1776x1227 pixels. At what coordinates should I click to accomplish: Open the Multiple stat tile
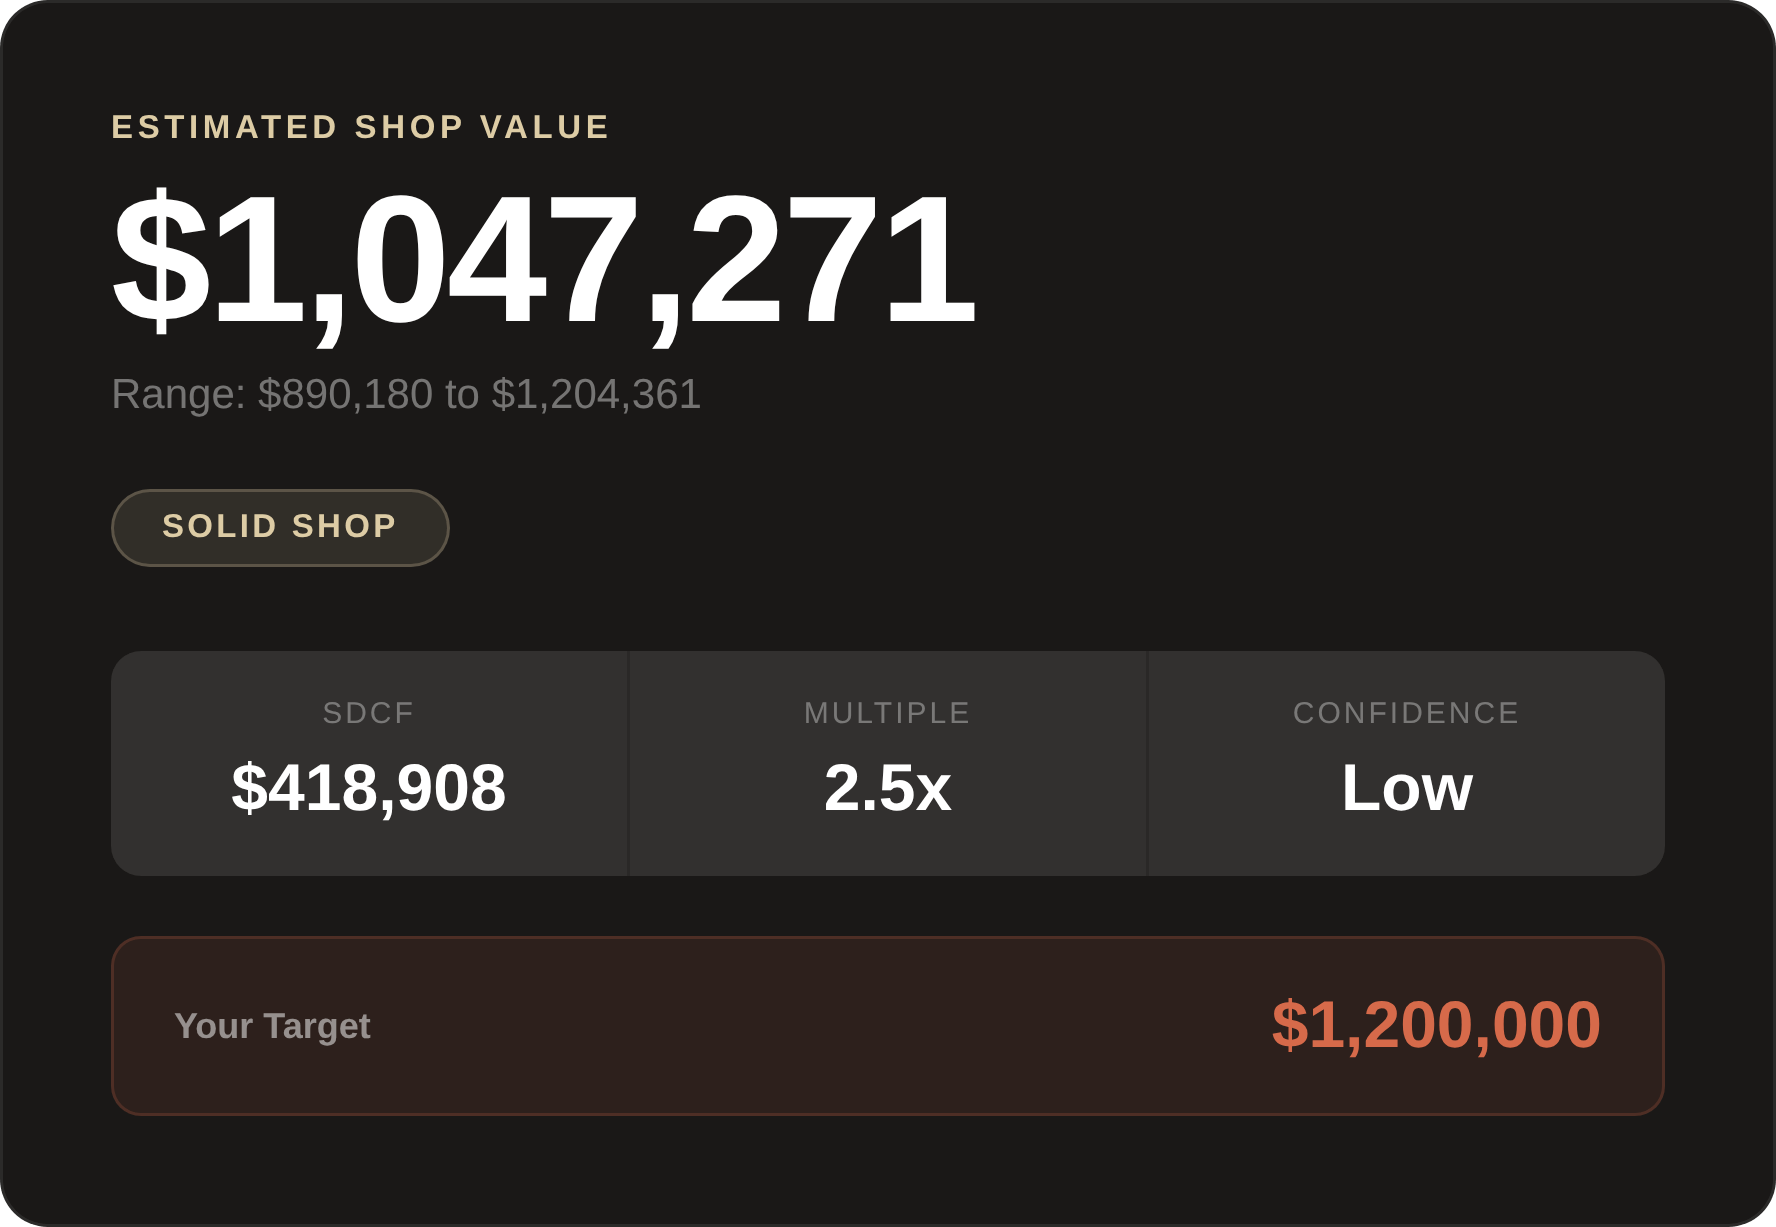(888, 763)
